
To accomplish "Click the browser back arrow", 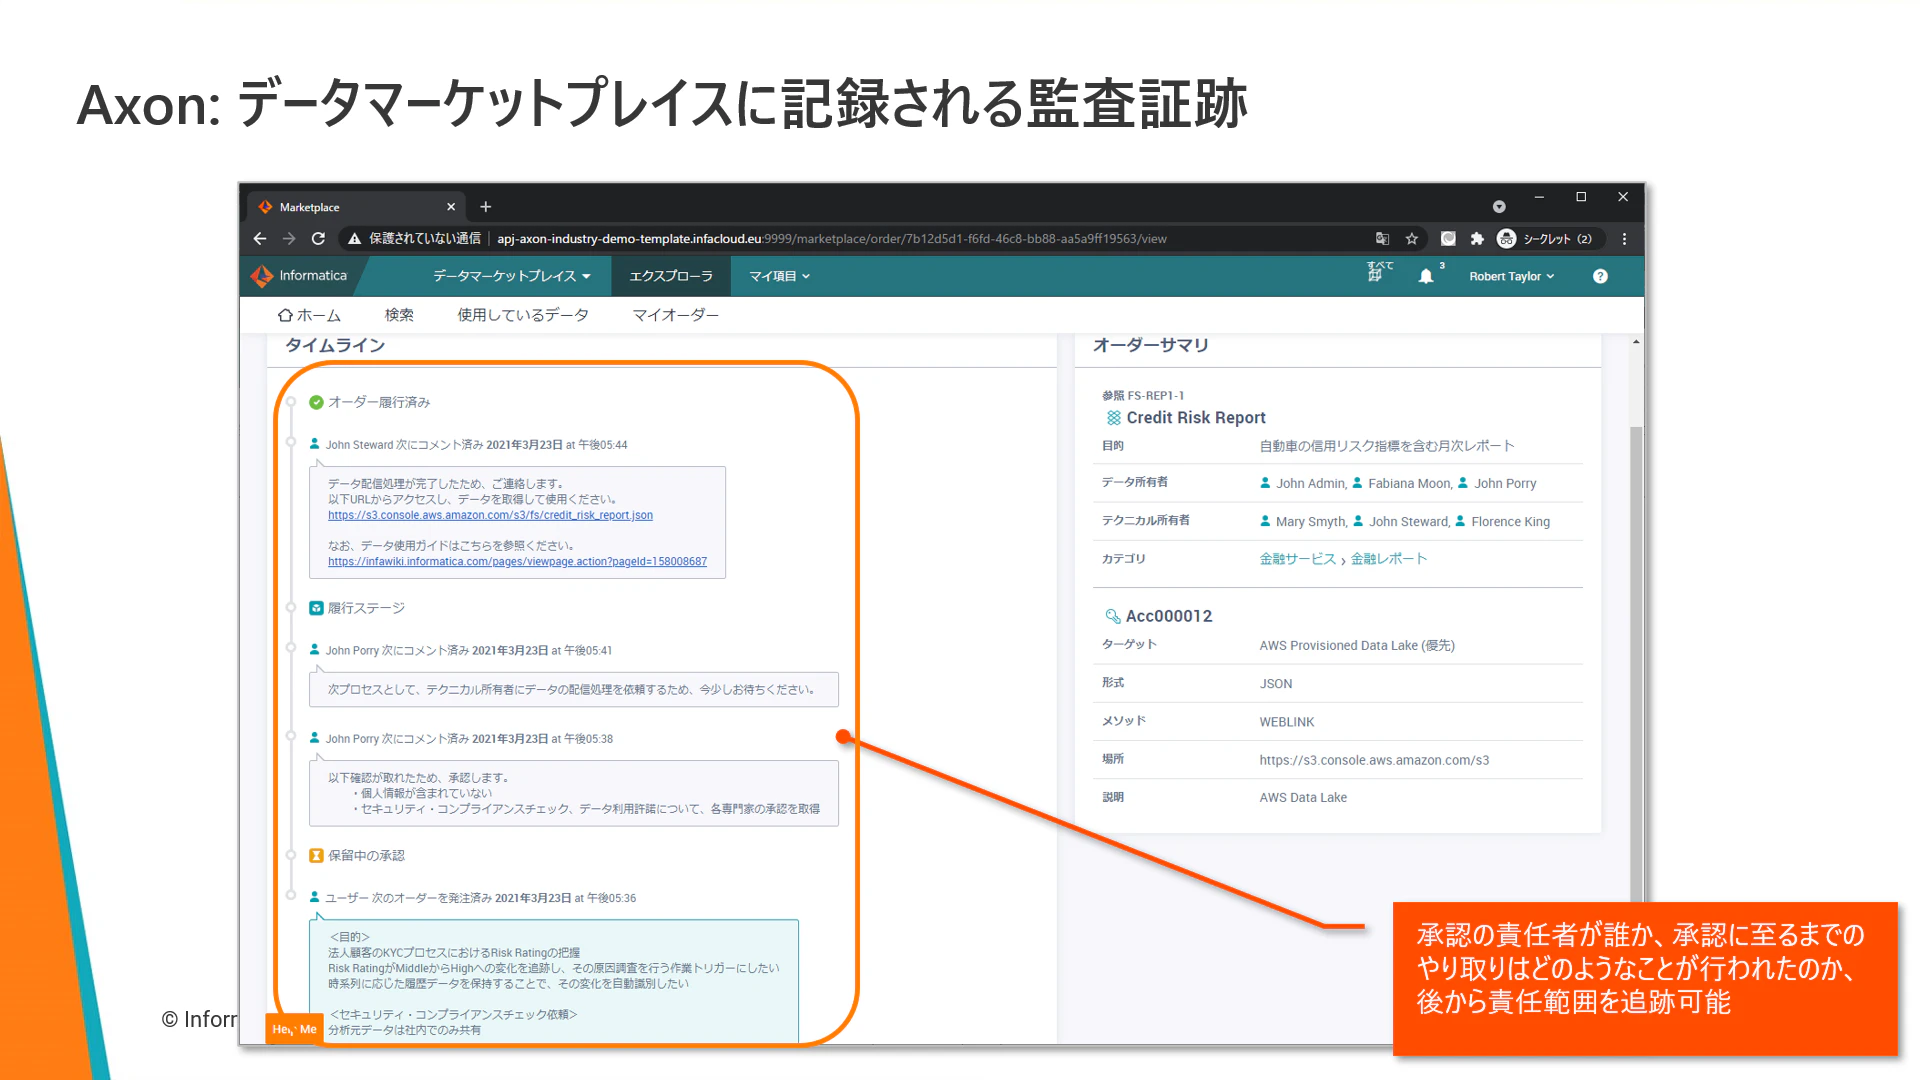I will (260, 239).
